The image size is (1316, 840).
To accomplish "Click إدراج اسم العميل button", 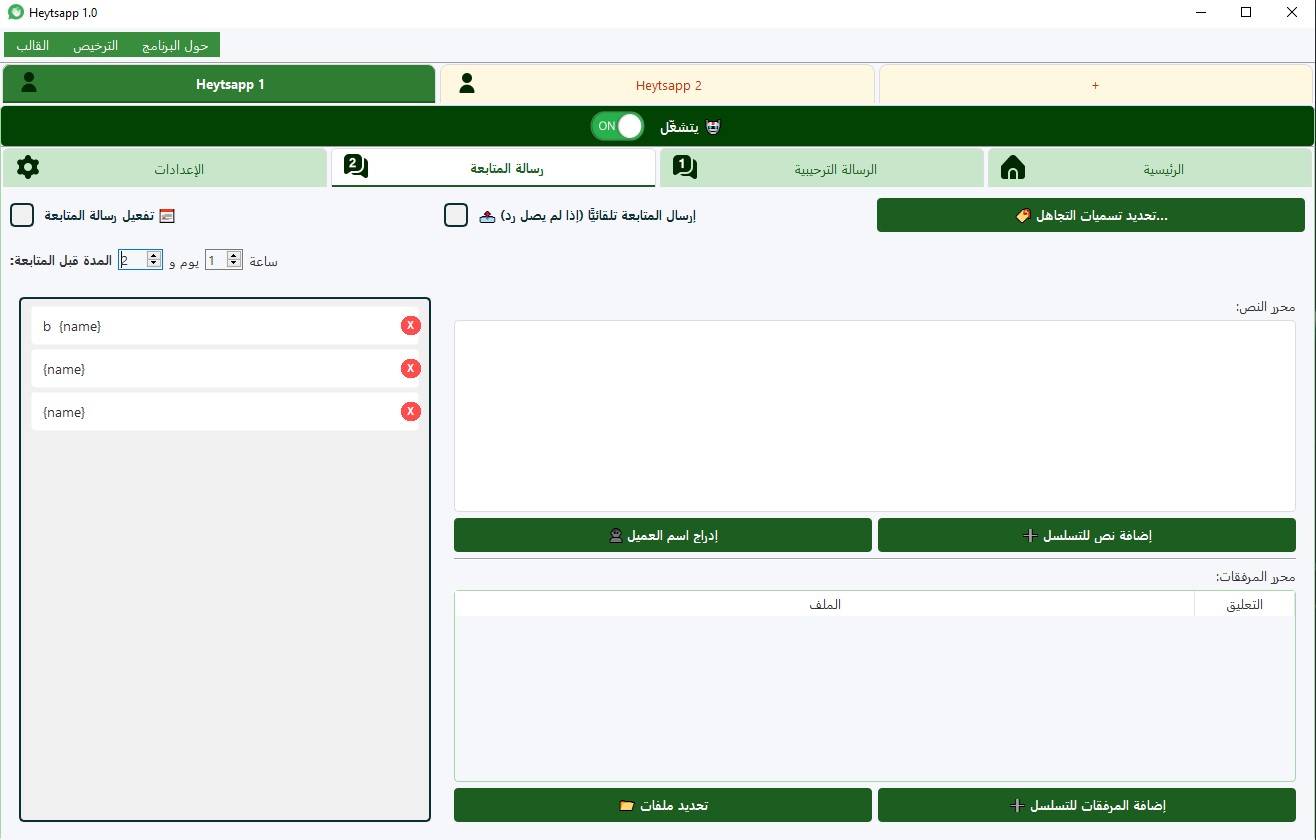I will pos(663,535).
